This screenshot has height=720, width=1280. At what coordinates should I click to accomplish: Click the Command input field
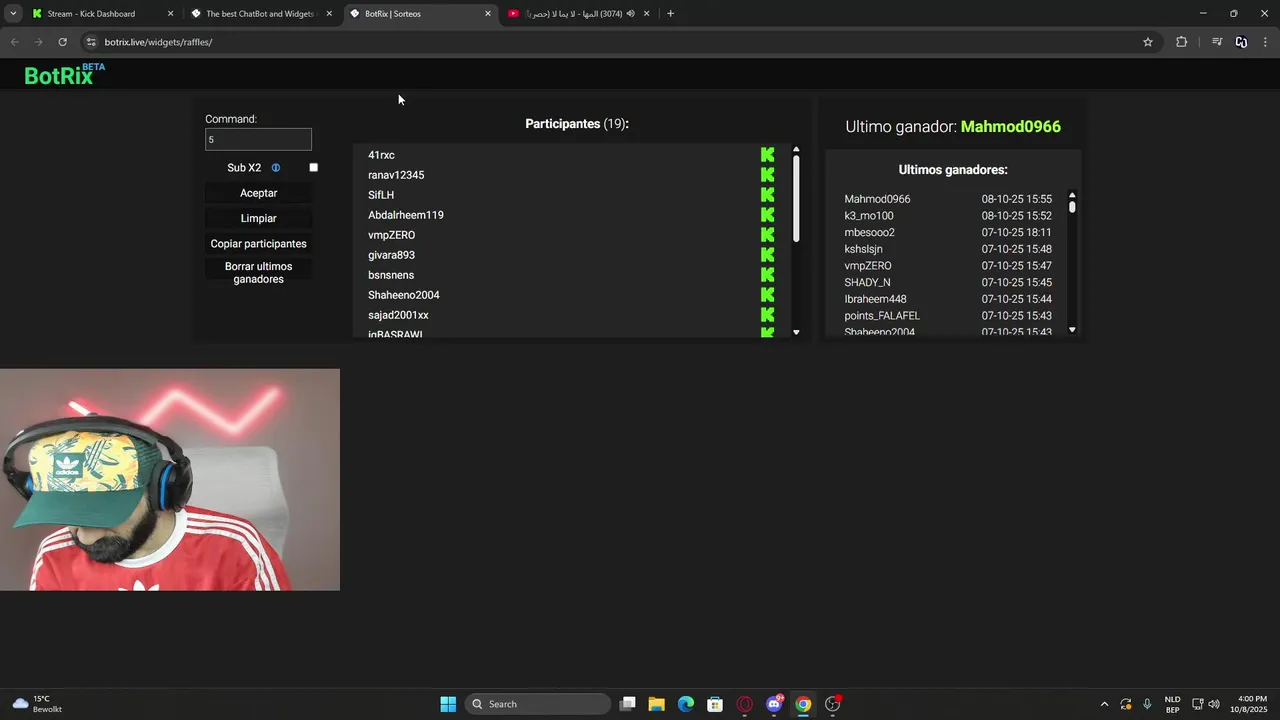click(258, 139)
